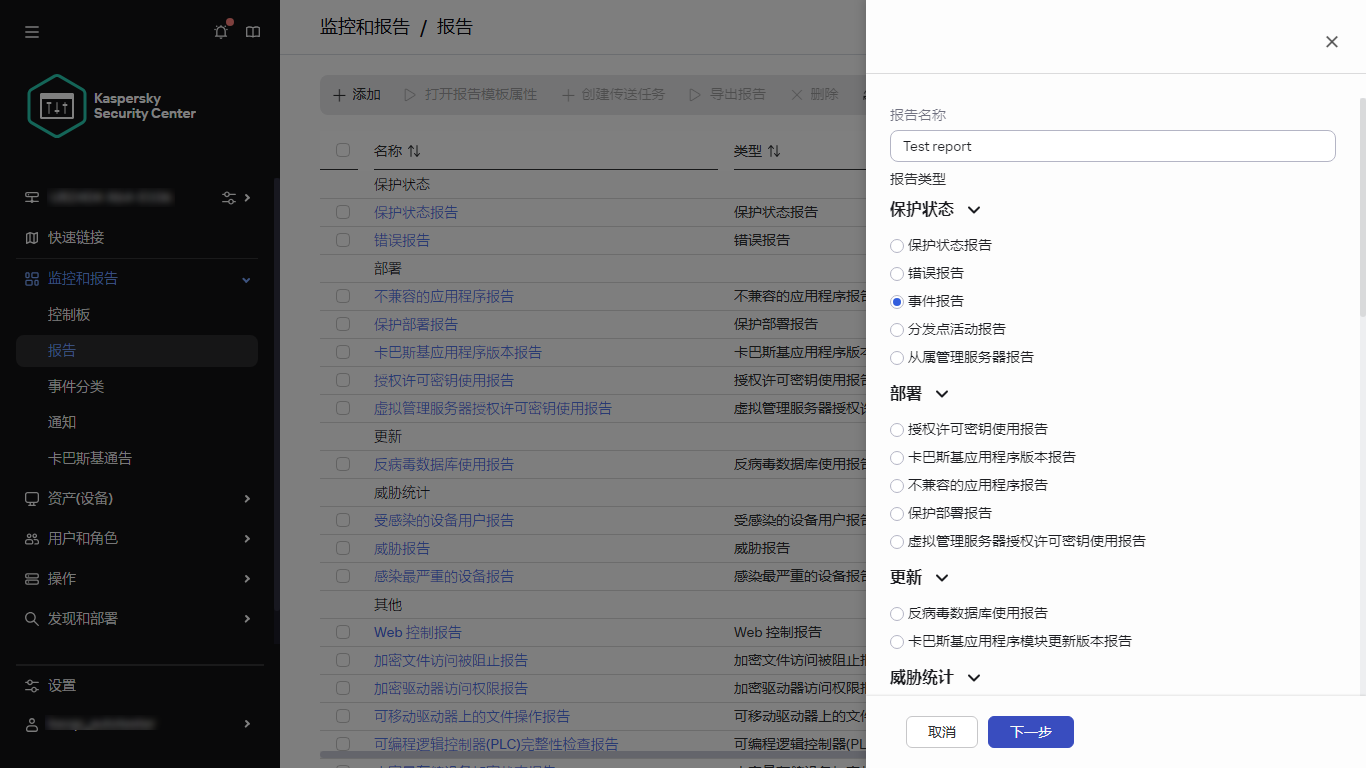This screenshot has width=1366, height=768.
Task: Click the 操作 sidebar icon
Action: click(x=31, y=578)
